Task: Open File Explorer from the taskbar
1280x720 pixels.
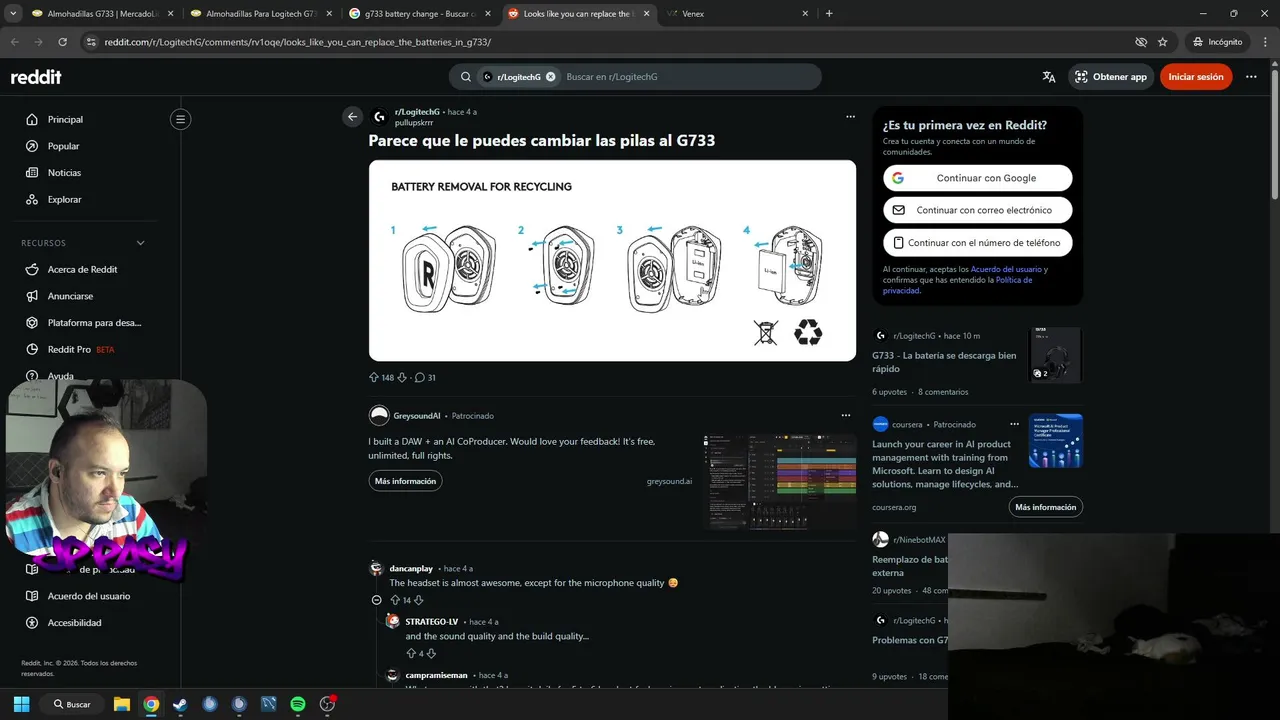Action: (121, 704)
